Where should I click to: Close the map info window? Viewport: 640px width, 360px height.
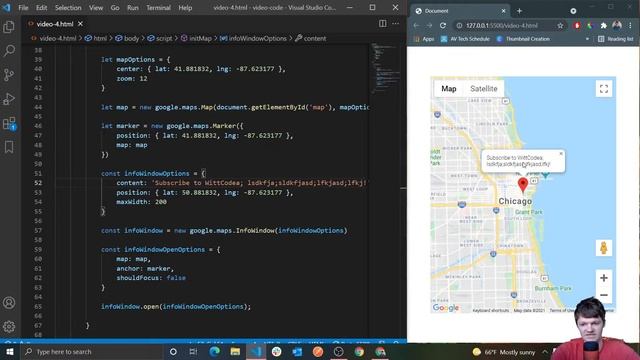[x=561, y=154]
